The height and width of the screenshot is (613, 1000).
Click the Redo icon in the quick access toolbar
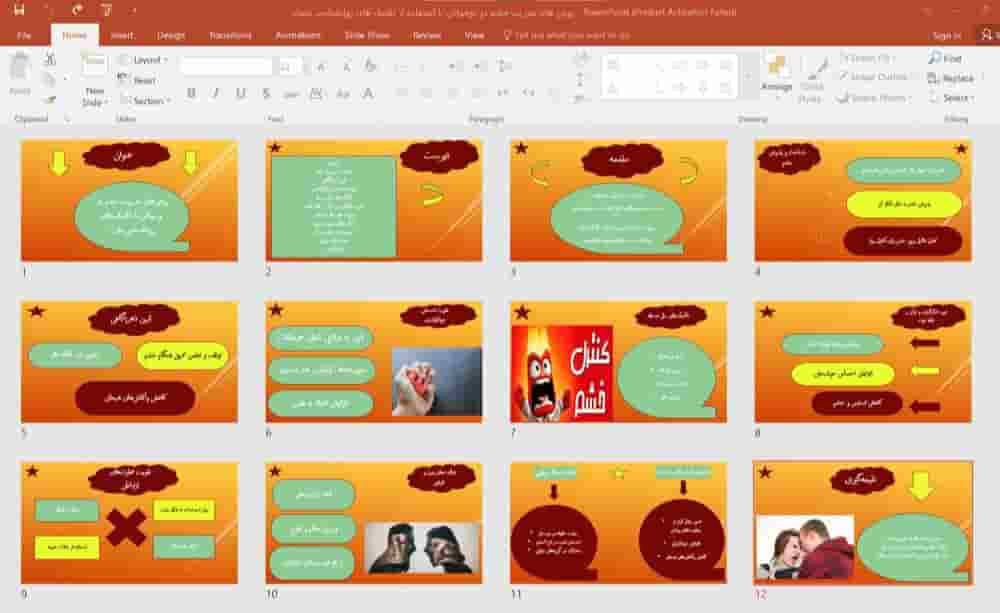coord(77,10)
